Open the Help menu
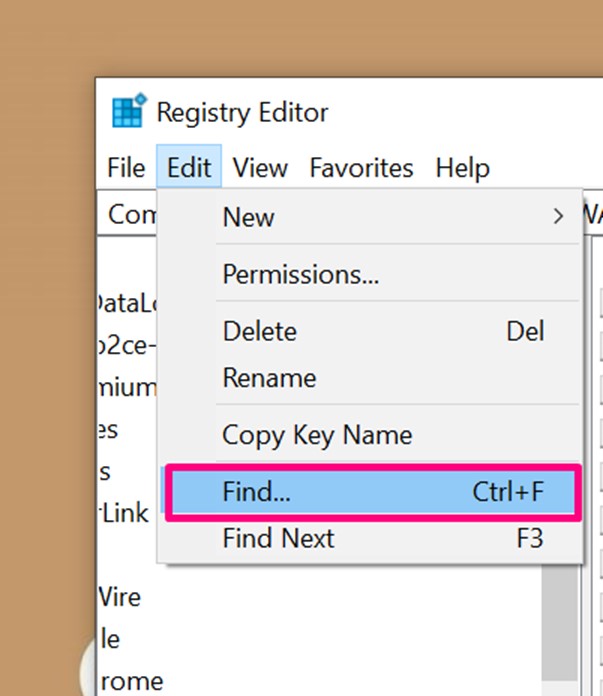Screen dimensions: 603x696 (x=462, y=168)
